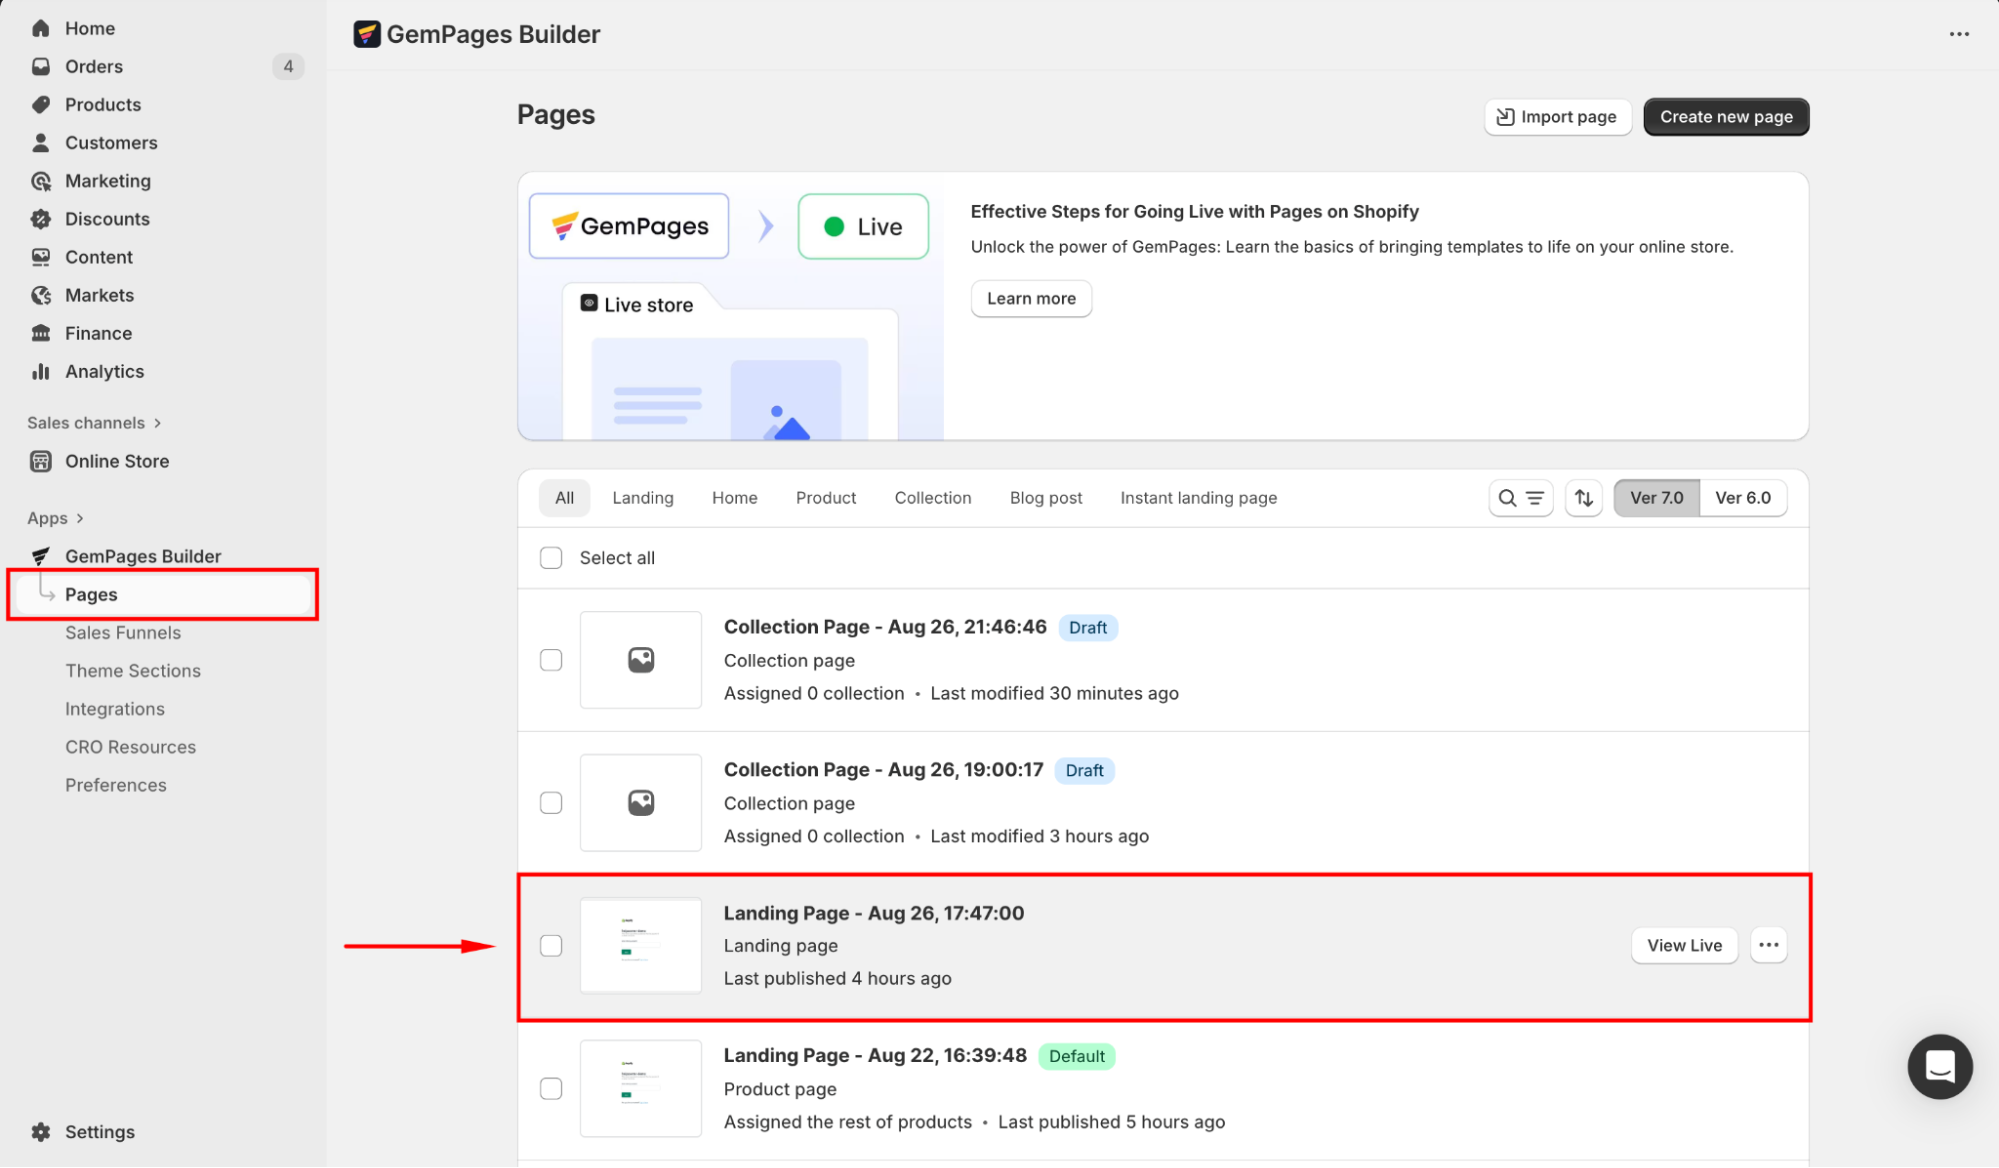Open Discounts in the sidebar

107,219
